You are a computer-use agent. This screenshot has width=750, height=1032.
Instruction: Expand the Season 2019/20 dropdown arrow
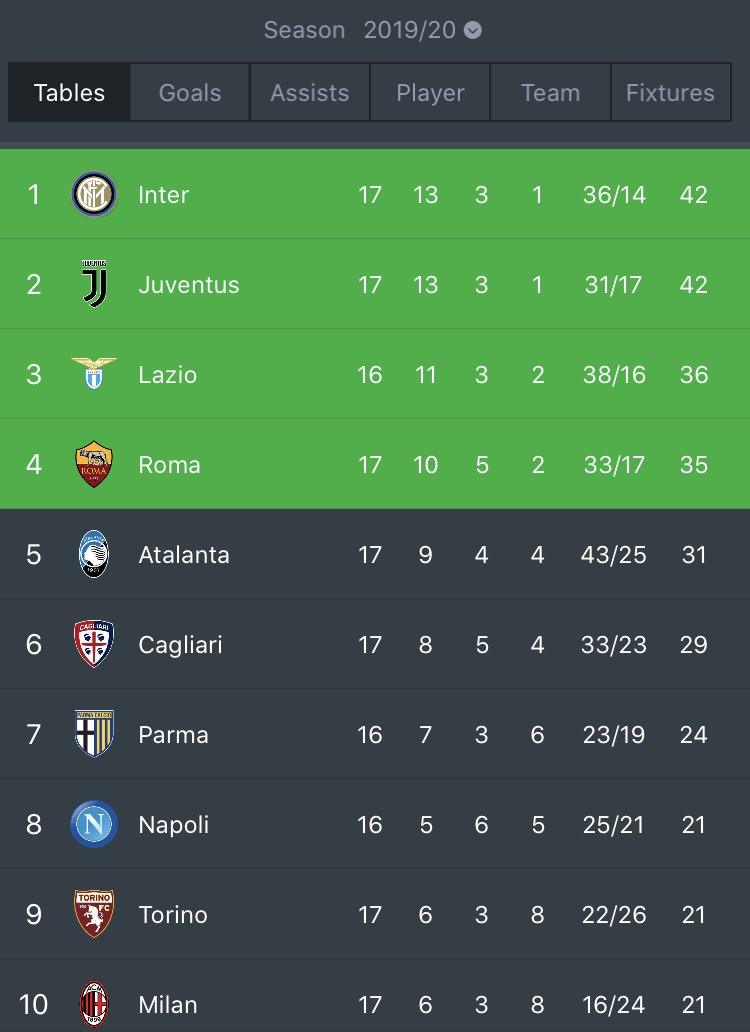click(473, 30)
